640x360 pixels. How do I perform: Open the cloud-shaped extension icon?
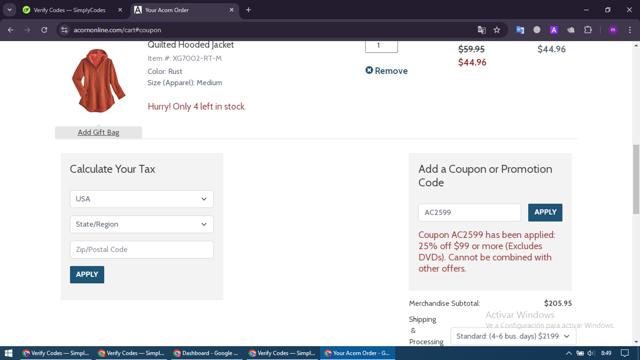click(571, 30)
